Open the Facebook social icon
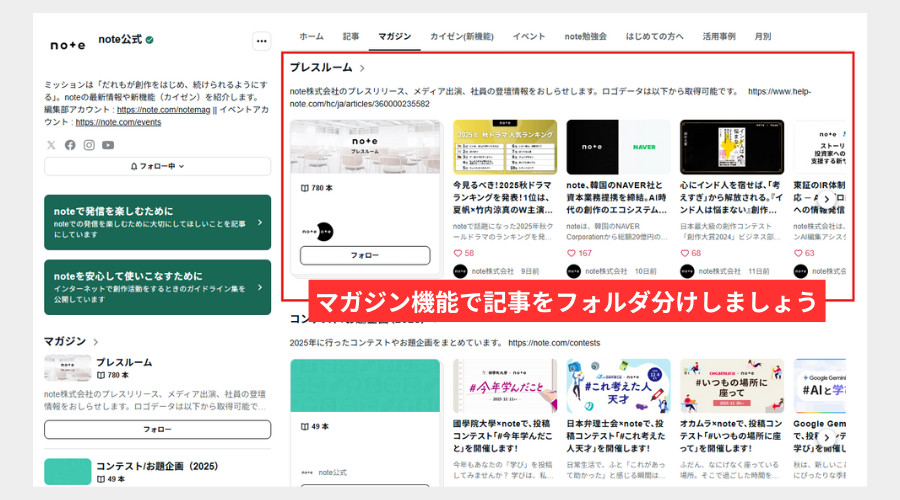The height and width of the screenshot is (500, 900). click(x=70, y=145)
